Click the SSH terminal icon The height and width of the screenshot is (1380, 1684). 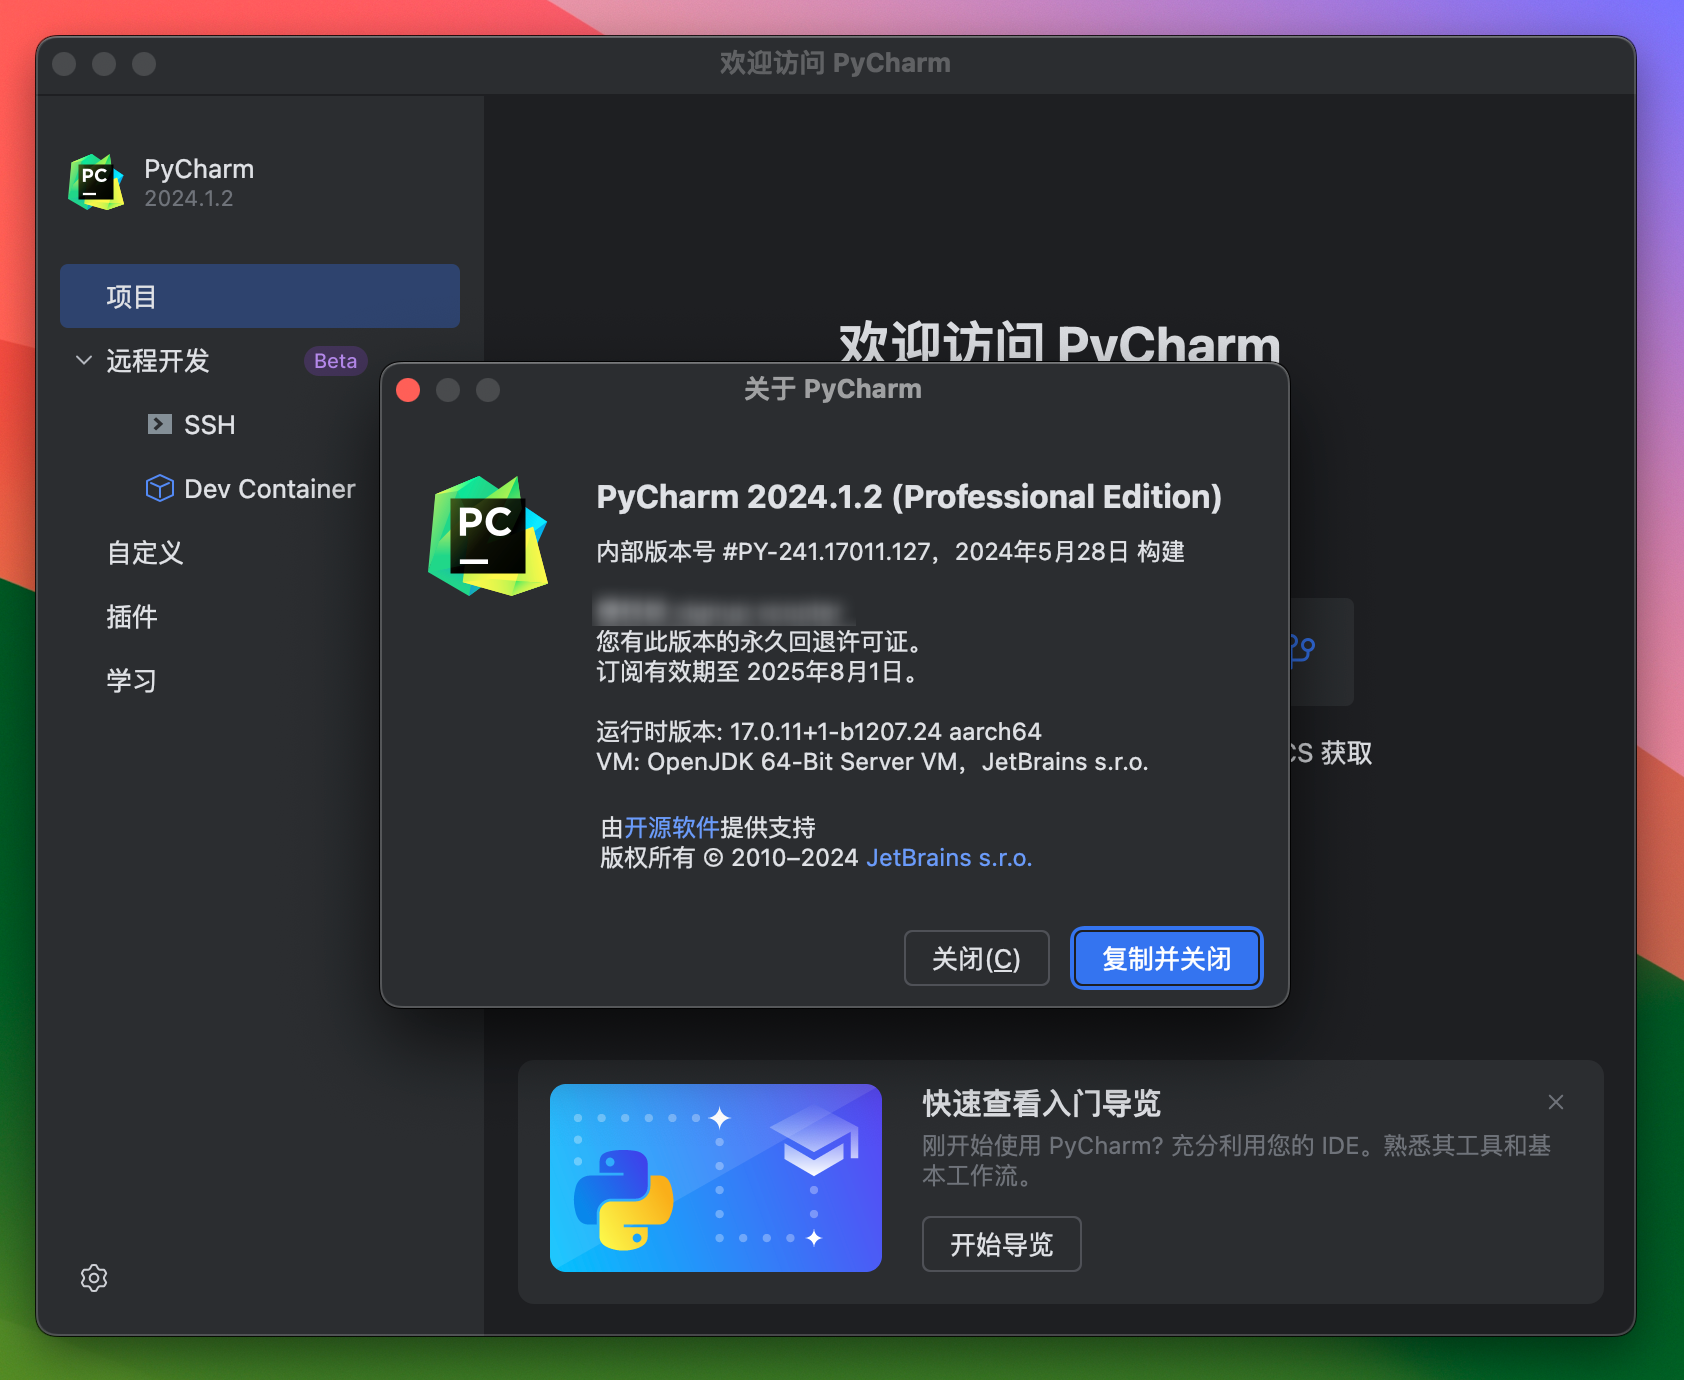[159, 424]
